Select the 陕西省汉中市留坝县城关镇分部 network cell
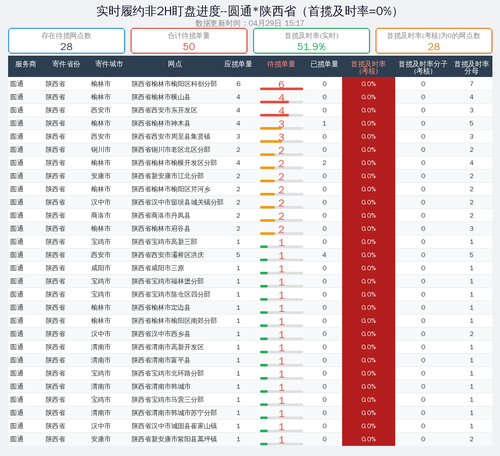The image size is (500, 456). pyautogui.click(x=177, y=203)
